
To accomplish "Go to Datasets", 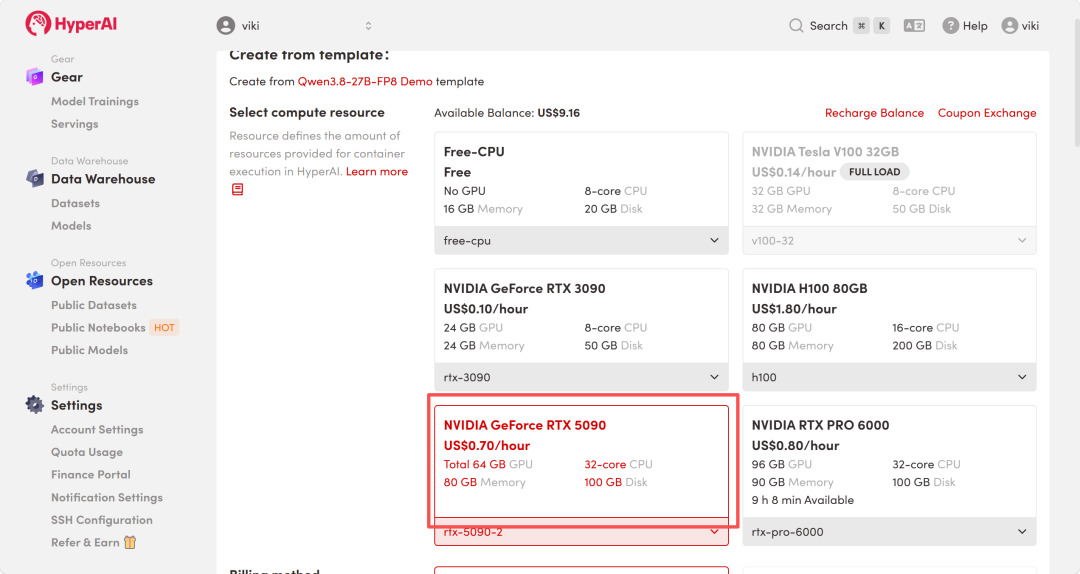I will pos(75,203).
